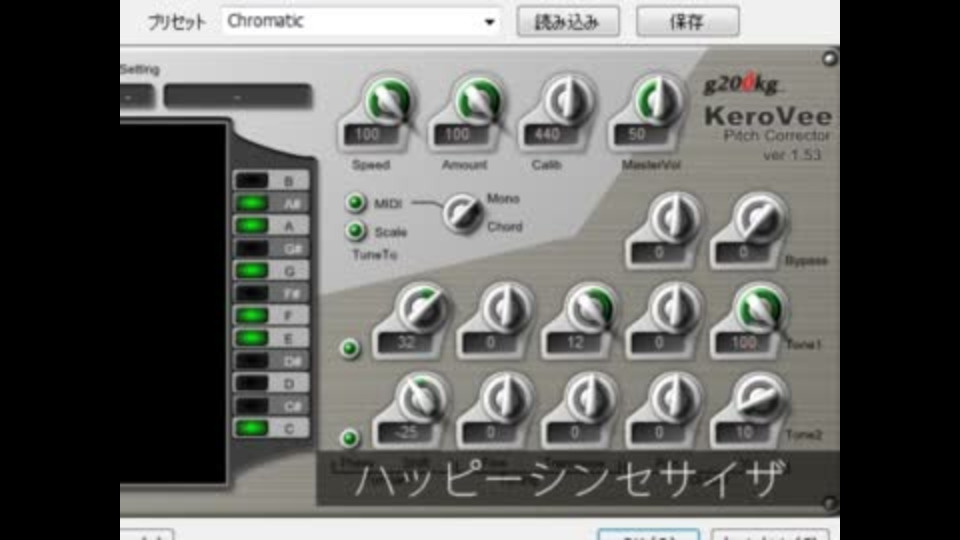Click the Calib knob
Viewport: 960px width, 540px height.
(x=568, y=101)
